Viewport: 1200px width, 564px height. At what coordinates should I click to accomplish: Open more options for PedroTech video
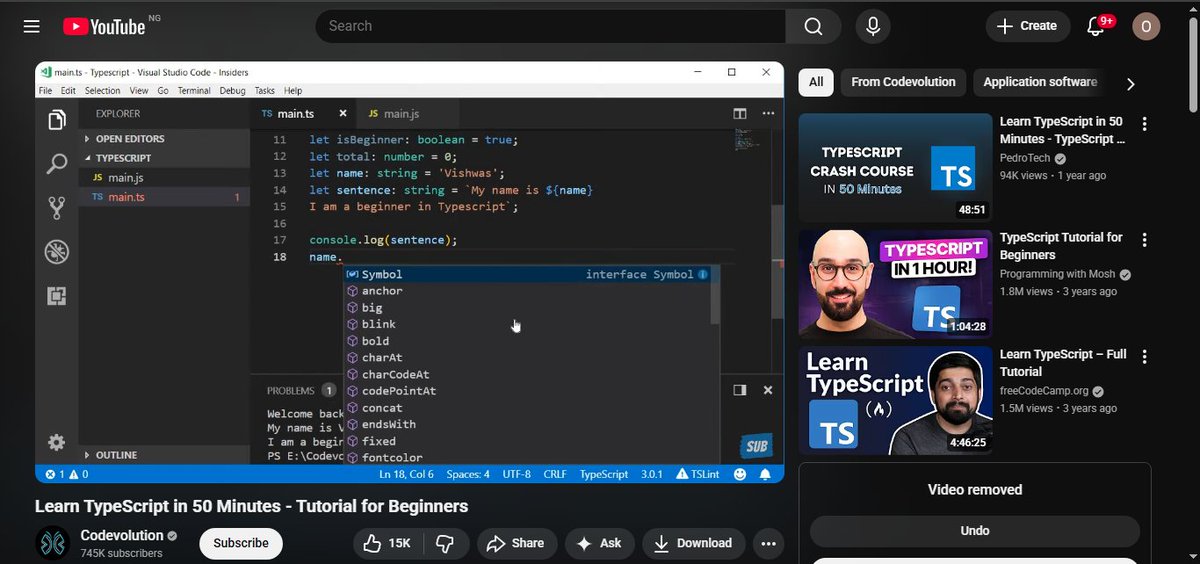click(x=1145, y=124)
